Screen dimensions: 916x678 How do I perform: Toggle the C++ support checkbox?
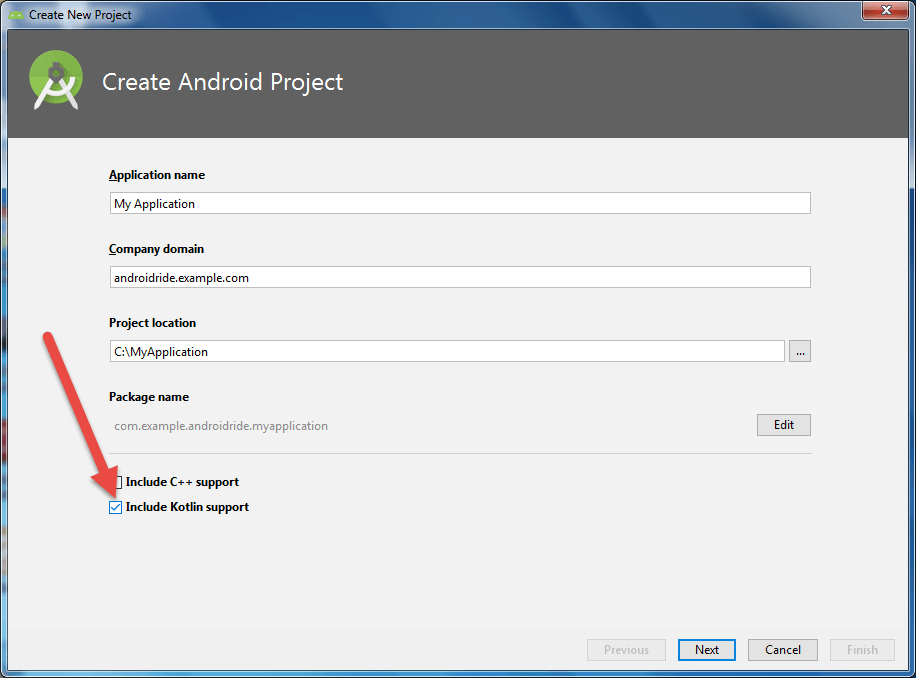(x=116, y=482)
